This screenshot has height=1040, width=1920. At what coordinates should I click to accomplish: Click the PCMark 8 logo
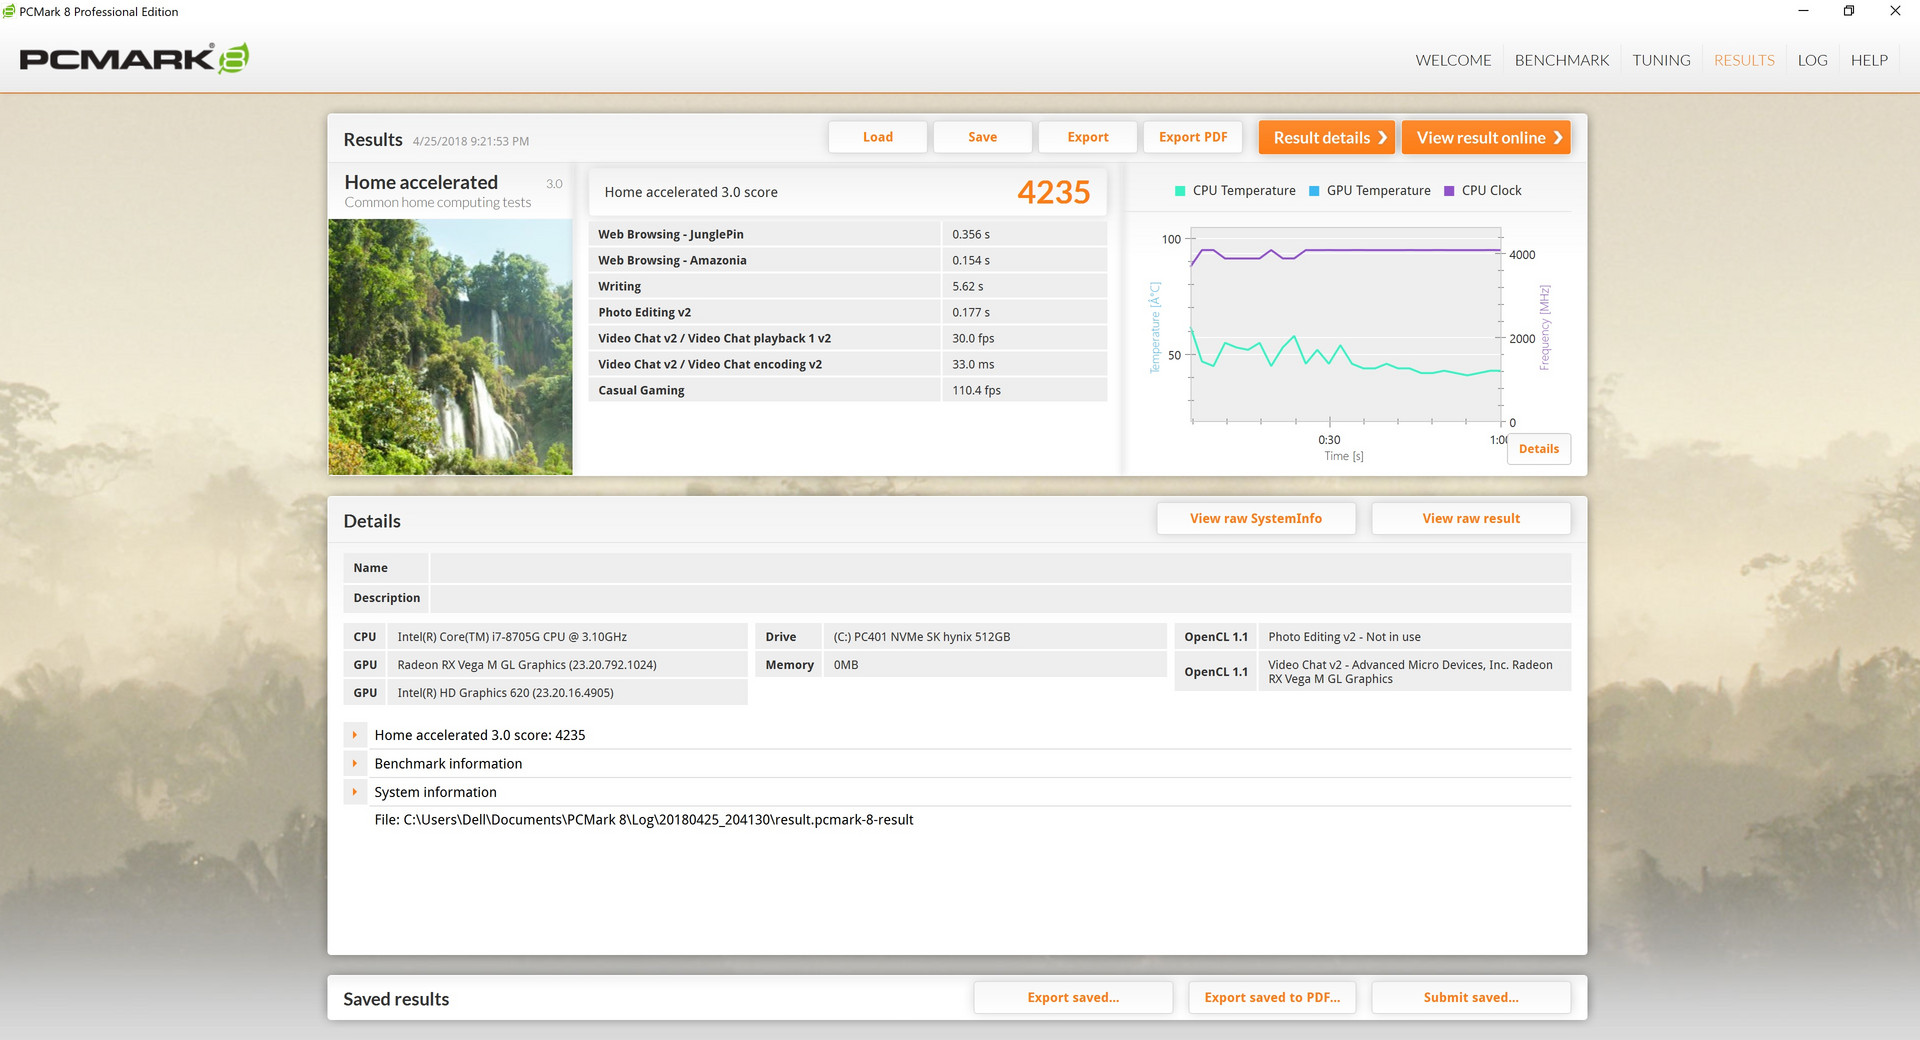(134, 59)
